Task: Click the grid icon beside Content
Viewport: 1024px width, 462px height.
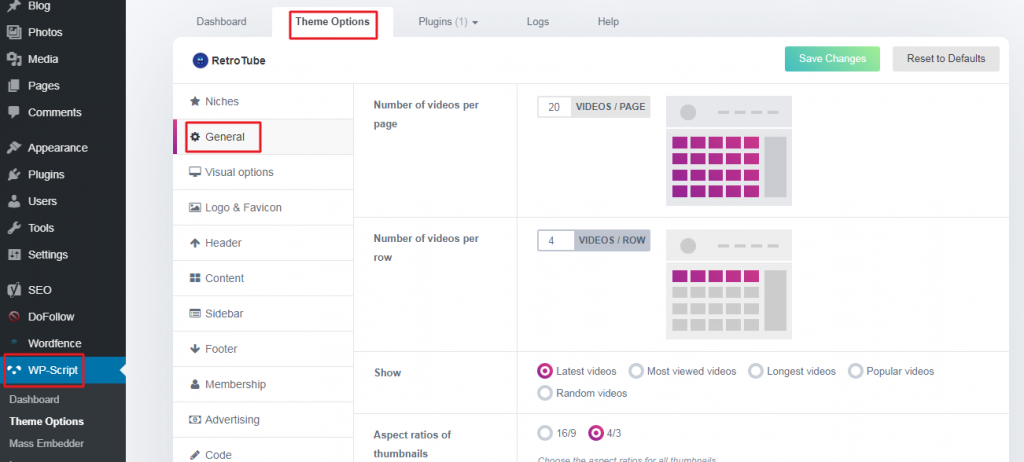Action: coord(195,278)
